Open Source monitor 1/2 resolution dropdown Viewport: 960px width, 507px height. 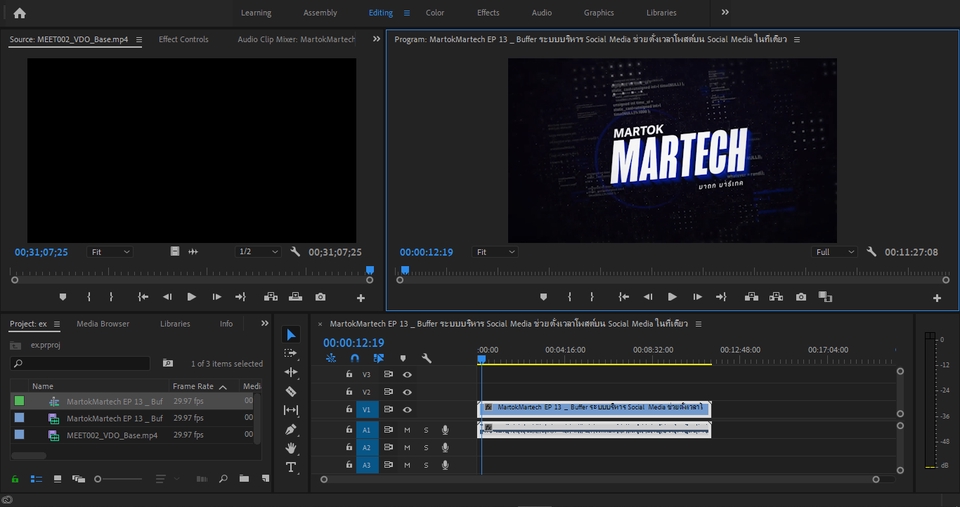click(258, 252)
